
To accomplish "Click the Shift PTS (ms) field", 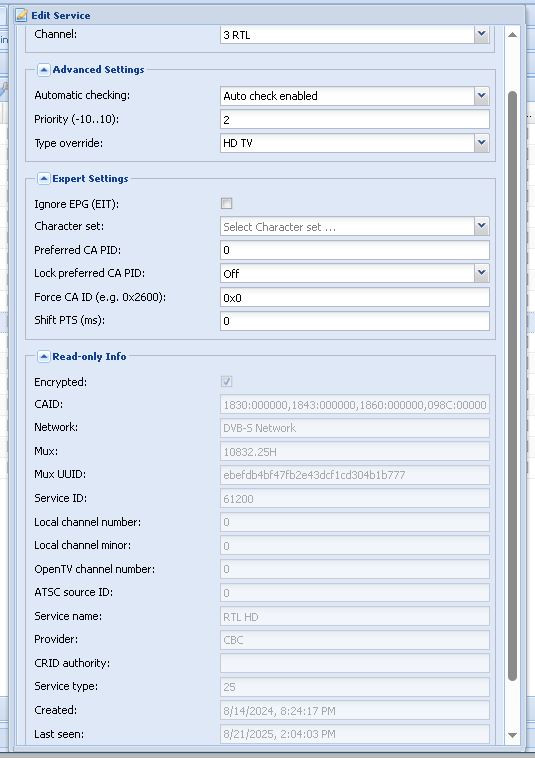I will point(355,321).
